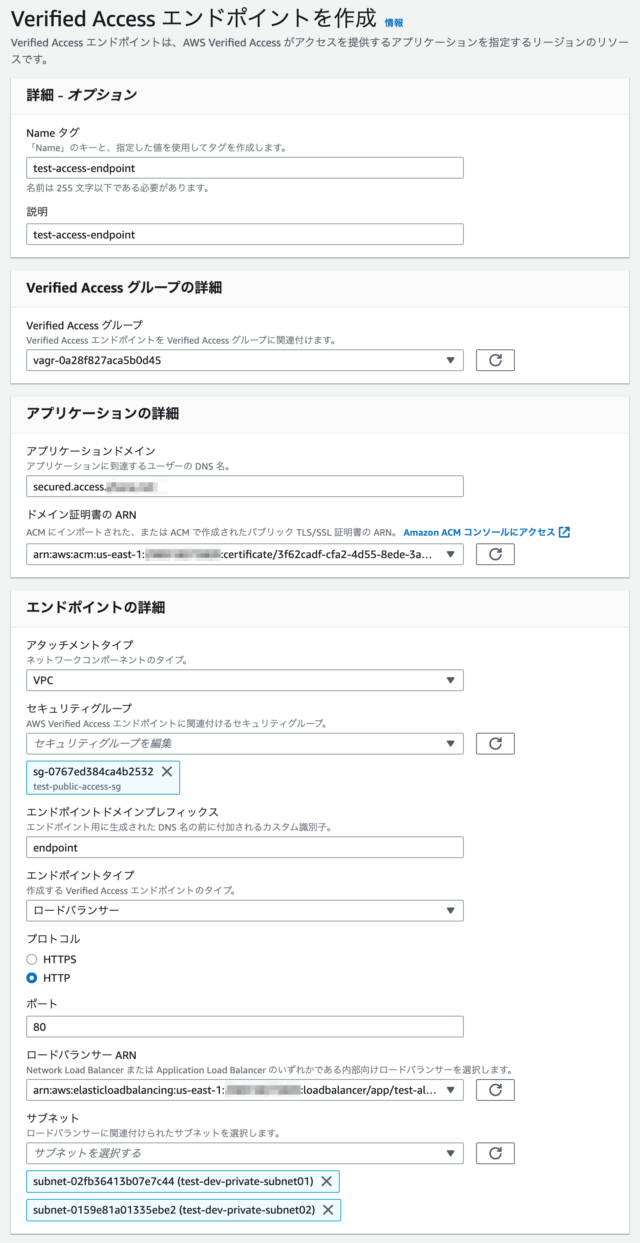Click the Name タグ input field
The image size is (640, 1243).
click(246, 167)
